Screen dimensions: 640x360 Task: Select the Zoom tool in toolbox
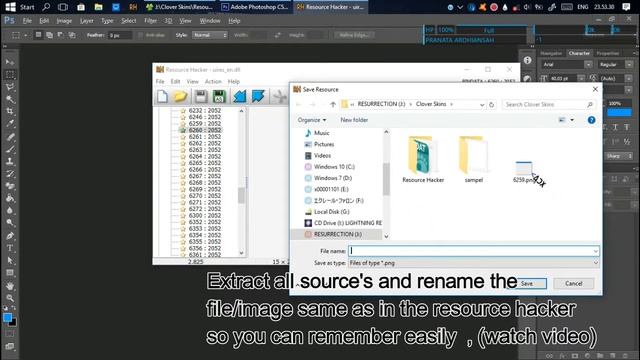[10, 298]
